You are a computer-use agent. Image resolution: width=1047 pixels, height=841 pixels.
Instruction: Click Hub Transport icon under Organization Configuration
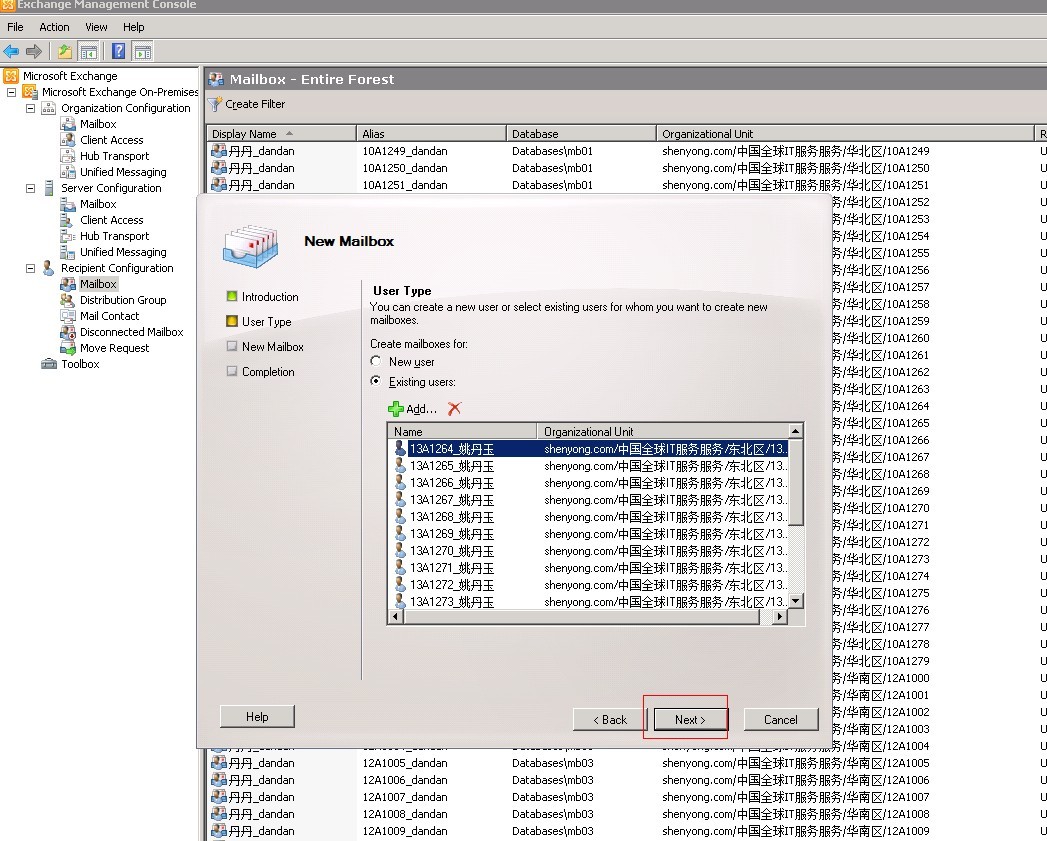click(67, 156)
